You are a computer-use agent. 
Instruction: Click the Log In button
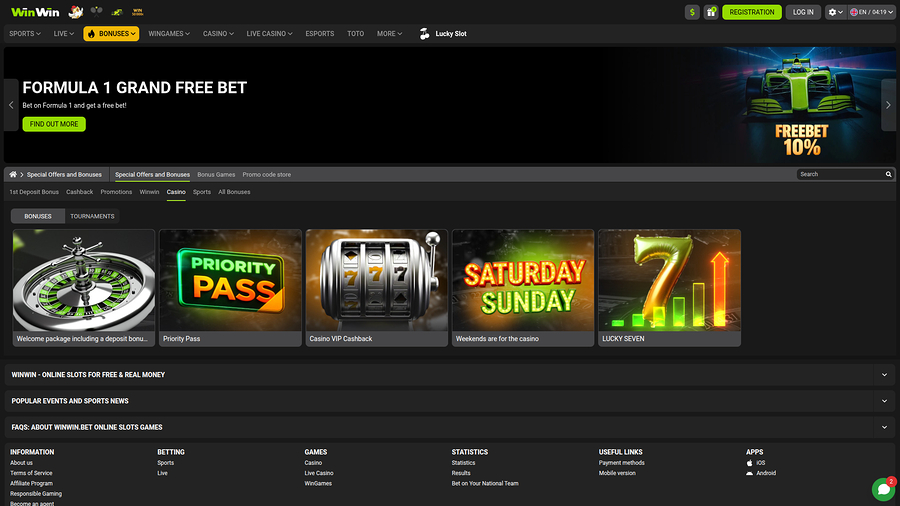click(803, 12)
